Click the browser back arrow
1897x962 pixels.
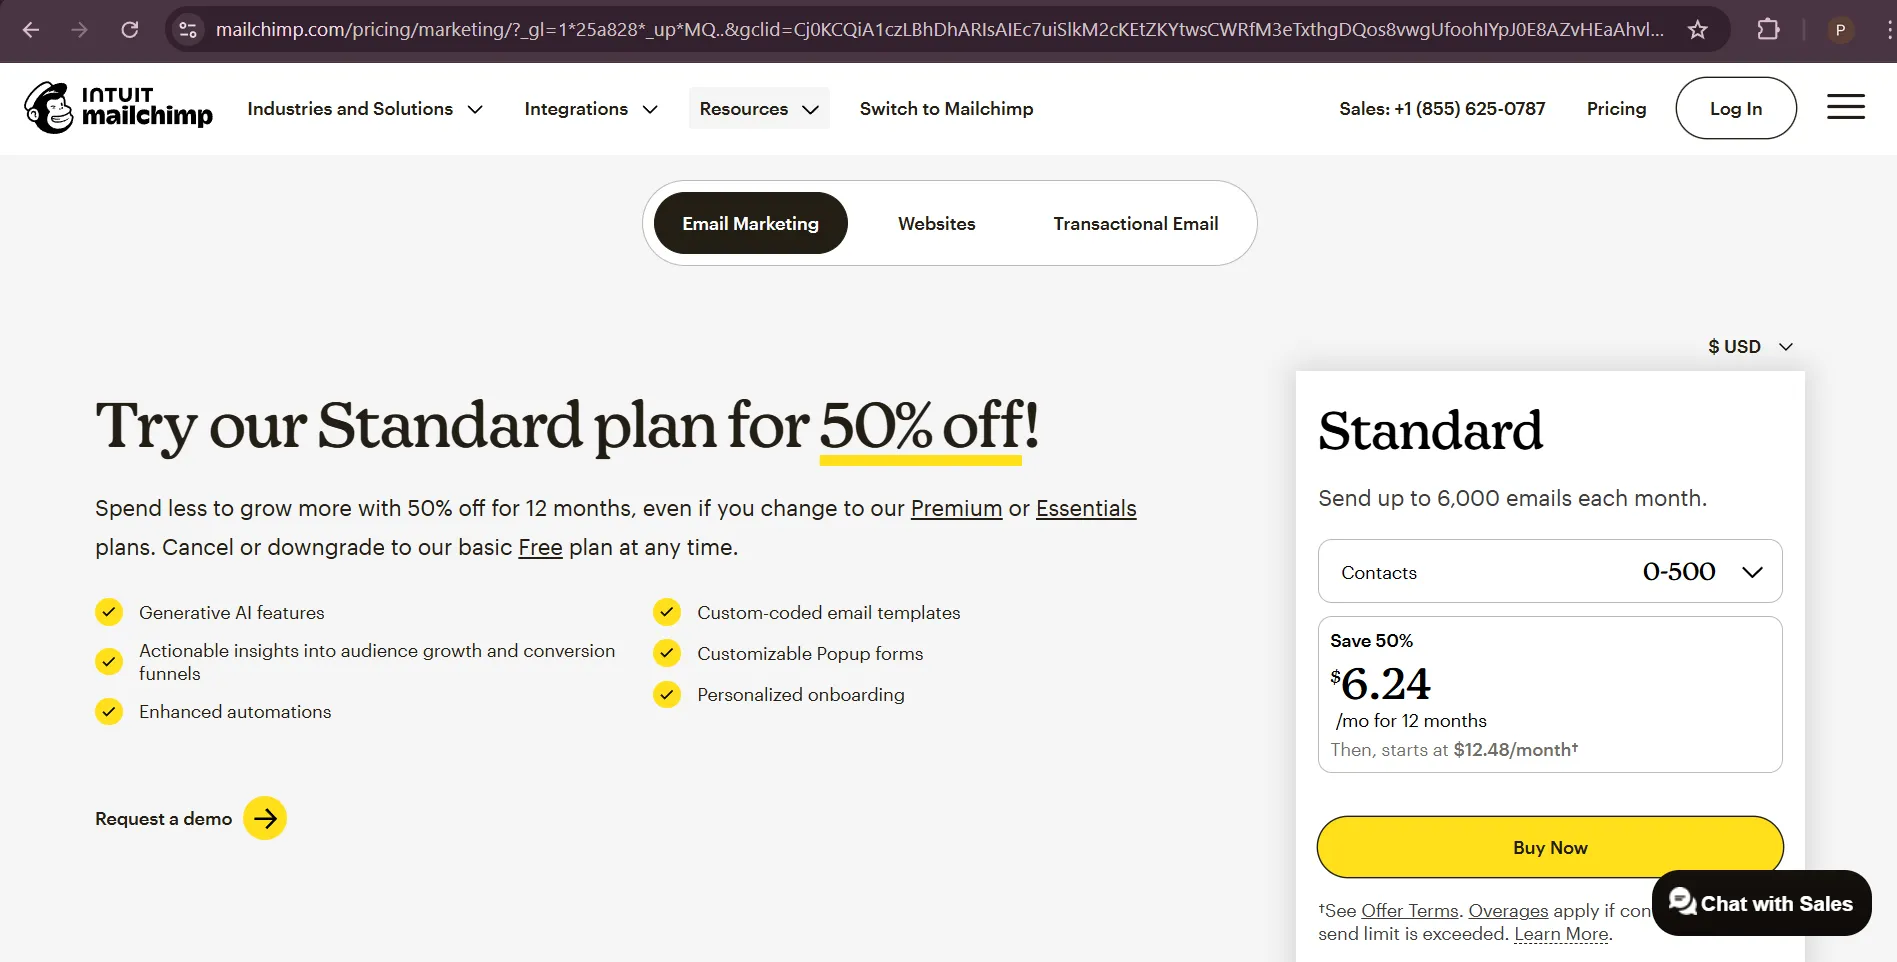pyautogui.click(x=31, y=30)
